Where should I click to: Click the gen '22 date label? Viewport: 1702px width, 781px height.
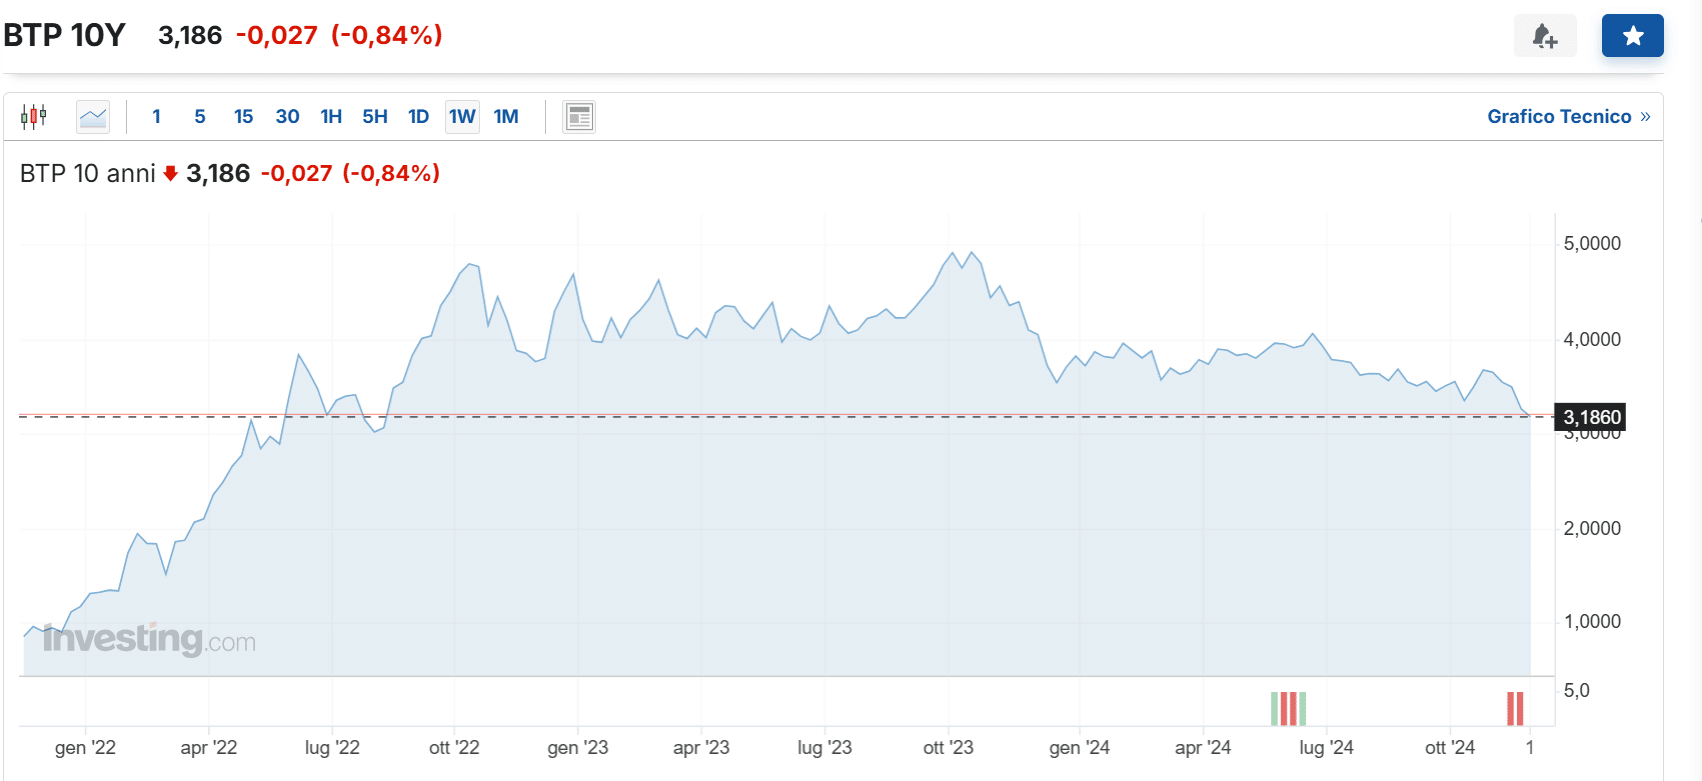(x=85, y=748)
